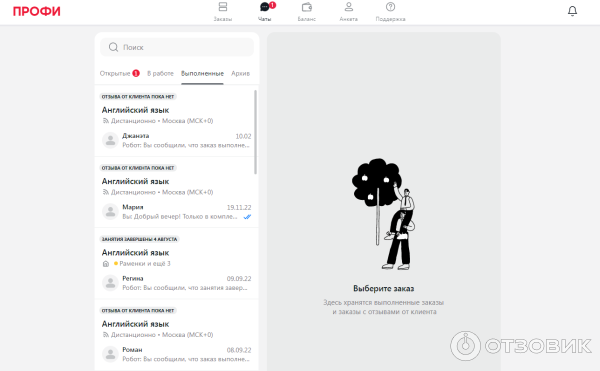Click Роман's avatar icon
600x371 pixels.
(x=110, y=354)
